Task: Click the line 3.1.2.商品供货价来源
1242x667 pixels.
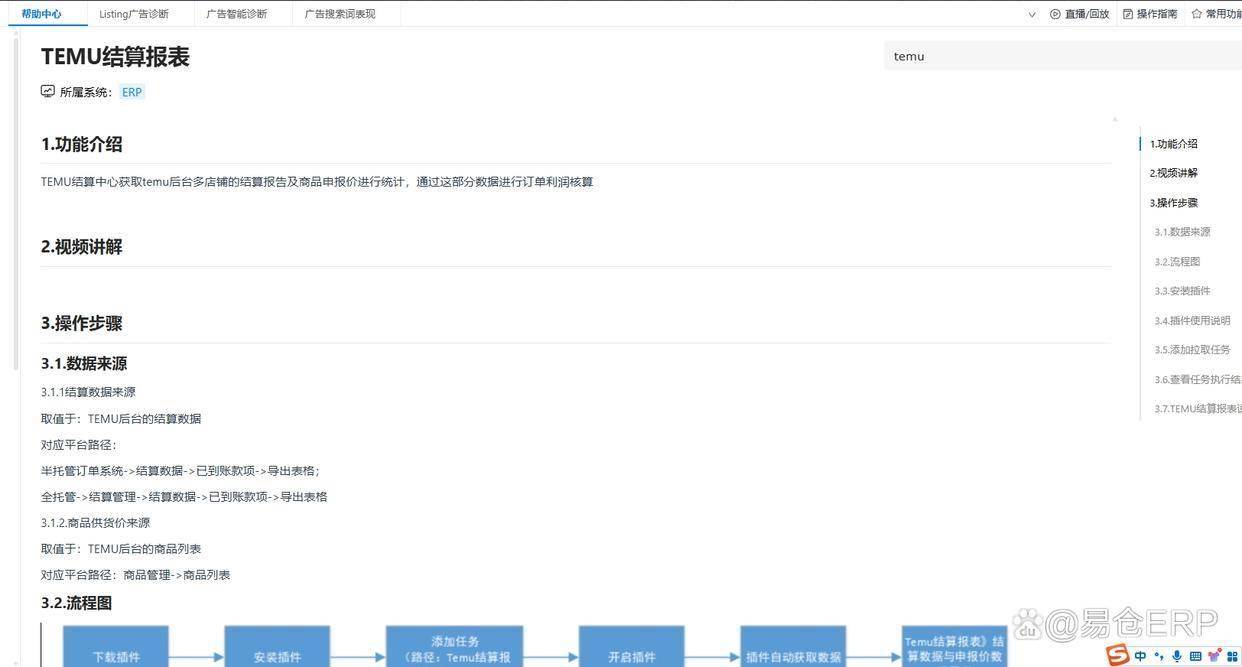Action: (96, 523)
